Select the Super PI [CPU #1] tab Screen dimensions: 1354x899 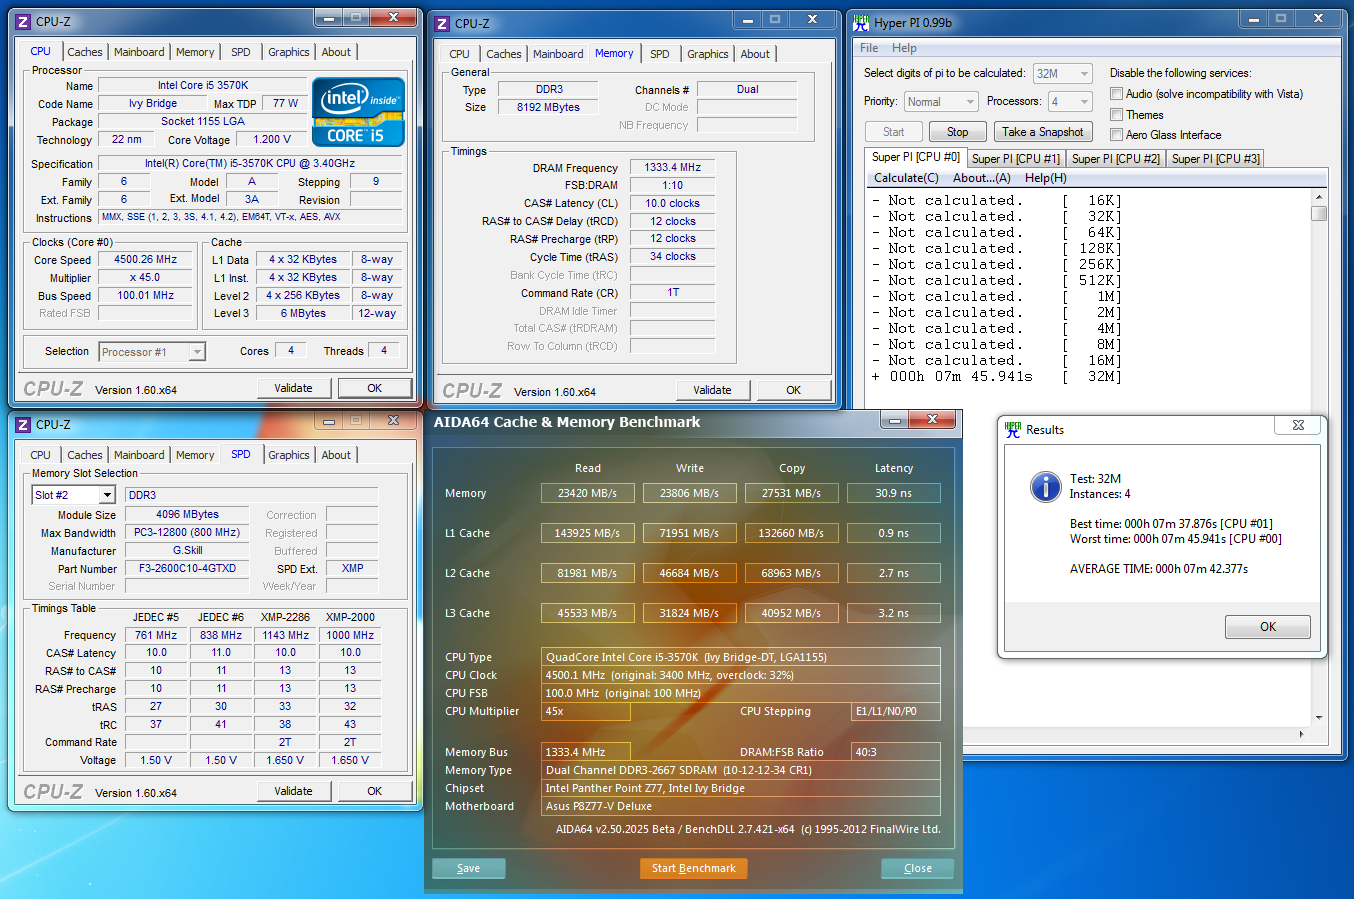pos(1016,158)
